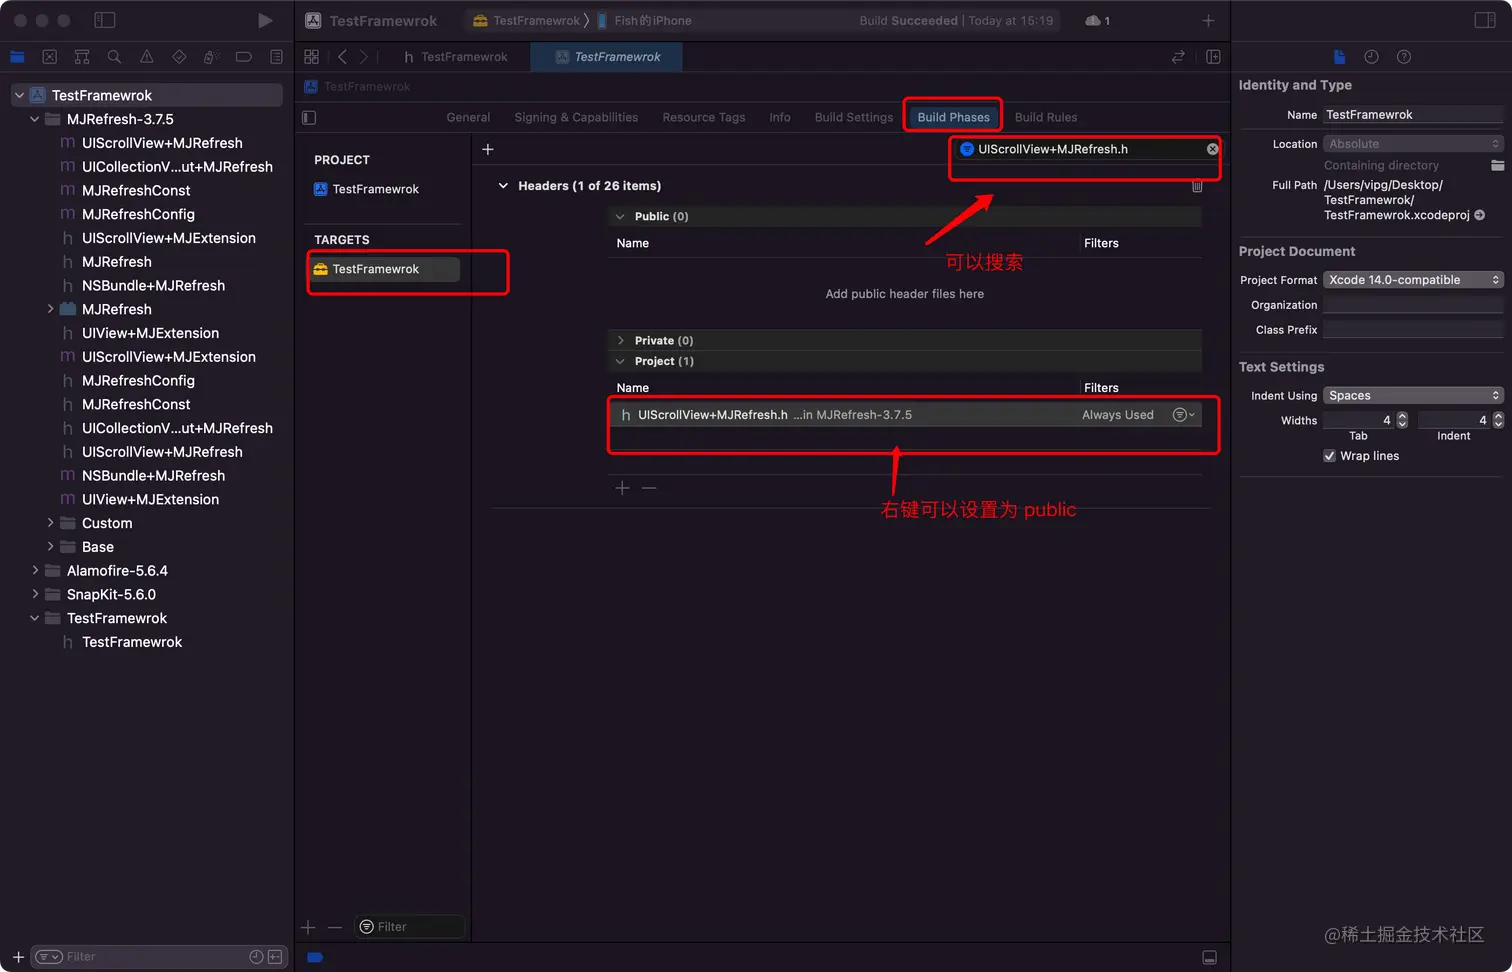The image size is (1512, 972).
Task: Open the filter options icon on the header row
Action: coord(1183,415)
